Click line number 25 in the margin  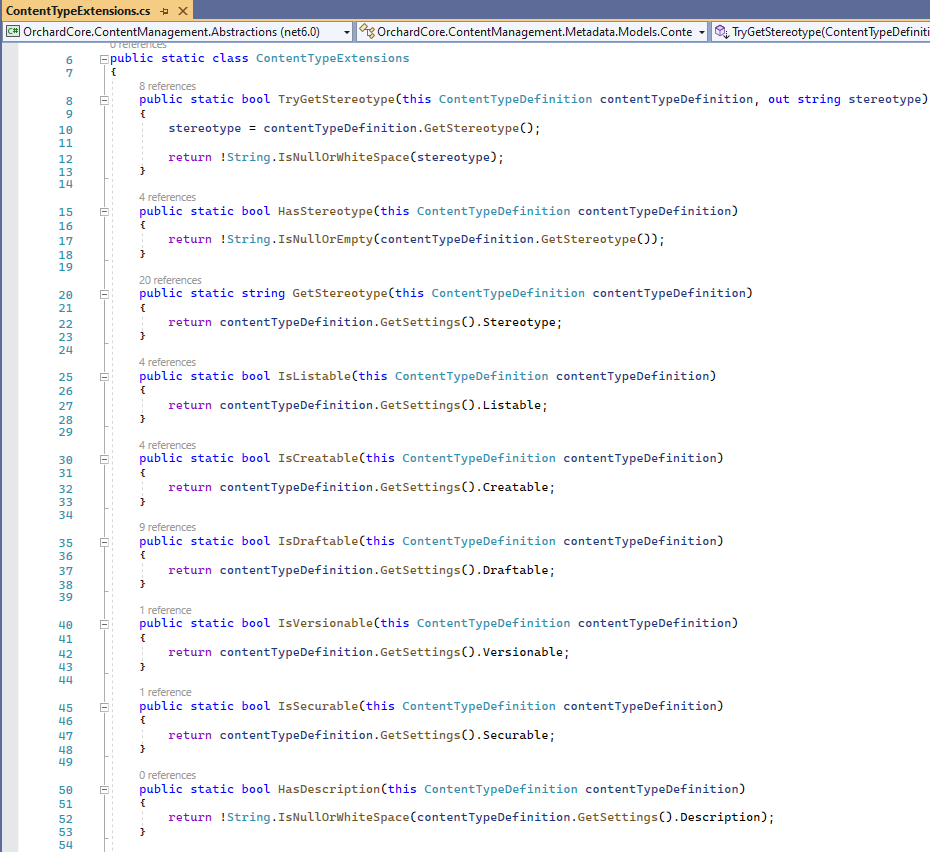65,377
